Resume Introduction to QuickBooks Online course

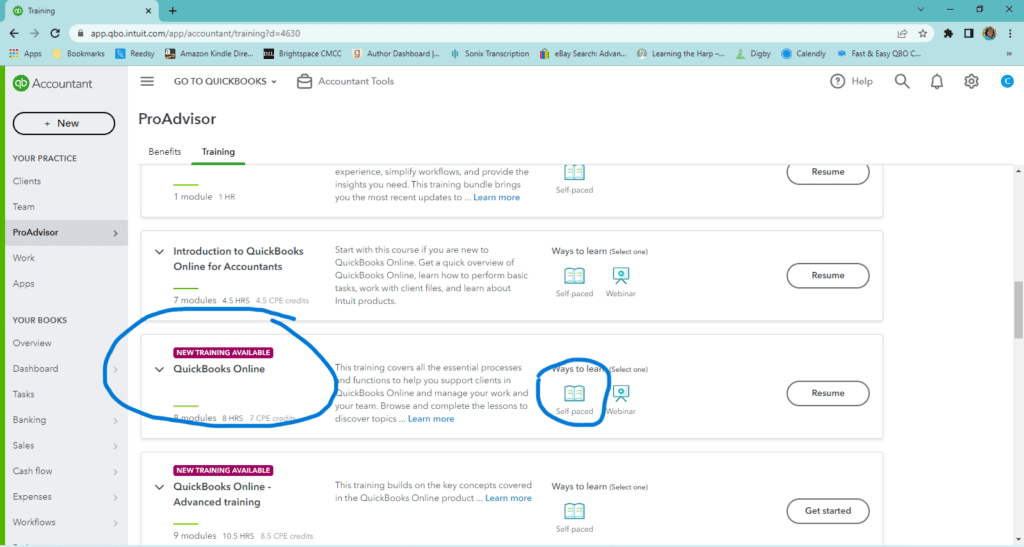tap(827, 275)
